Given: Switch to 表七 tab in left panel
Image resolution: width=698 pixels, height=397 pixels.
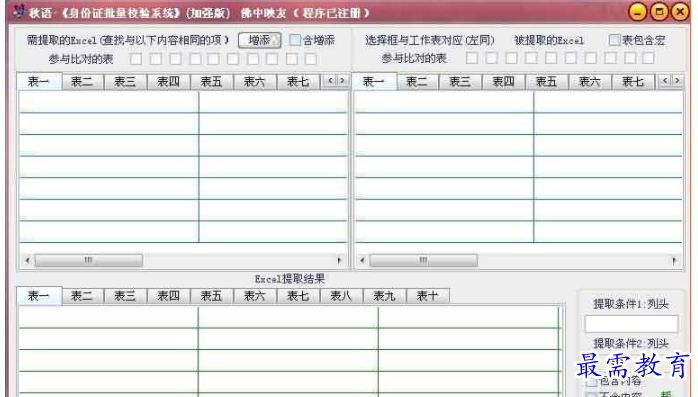Looking at the screenshot, I should tap(298, 82).
